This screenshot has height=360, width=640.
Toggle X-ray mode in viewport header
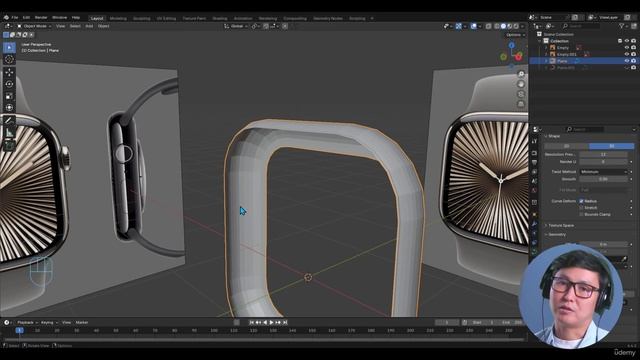[488, 26]
